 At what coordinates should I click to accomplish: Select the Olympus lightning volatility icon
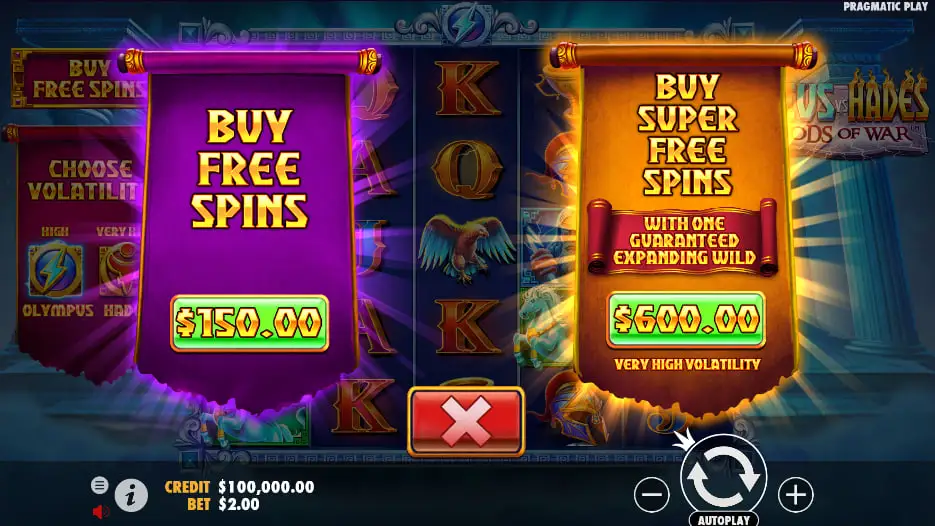tap(55, 271)
